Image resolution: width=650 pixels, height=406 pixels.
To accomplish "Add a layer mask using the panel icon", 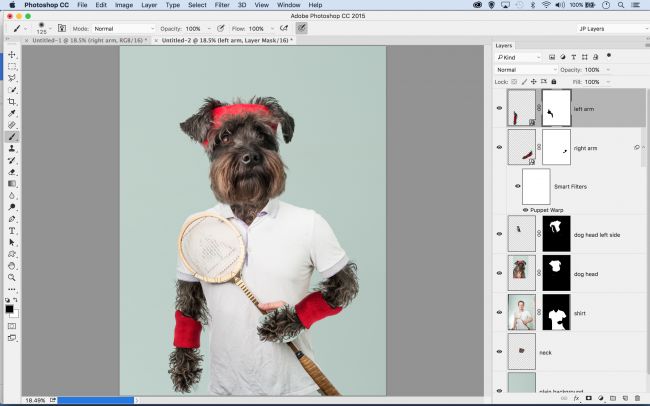I will pos(589,398).
